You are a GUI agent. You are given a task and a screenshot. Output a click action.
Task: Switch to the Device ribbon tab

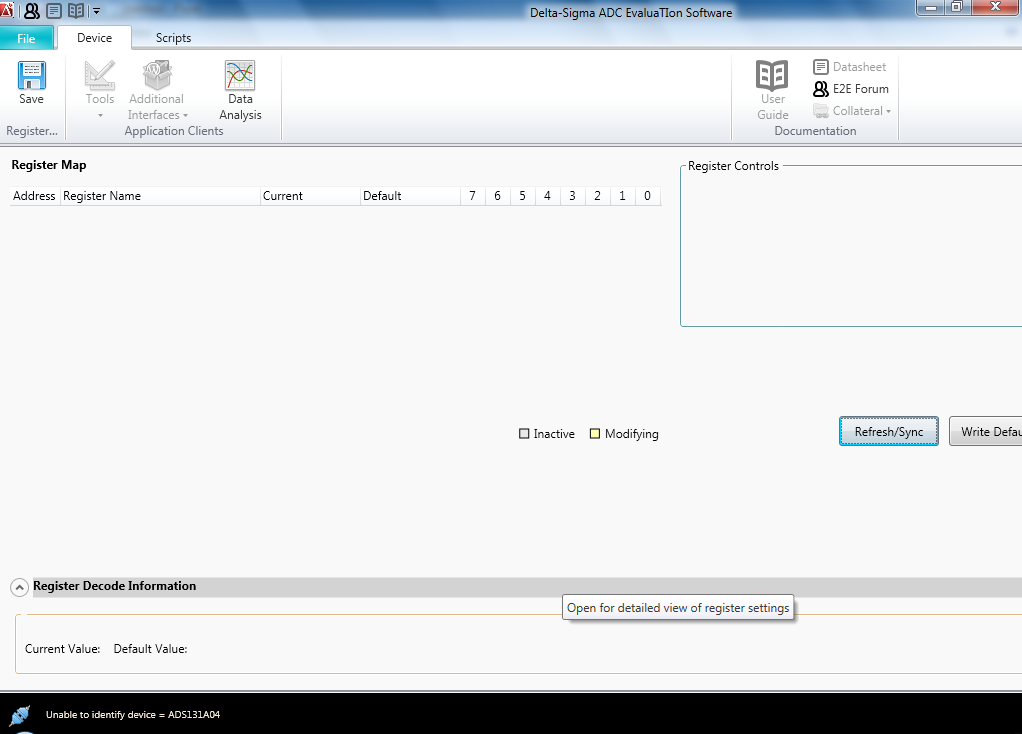[x=95, y=38]
